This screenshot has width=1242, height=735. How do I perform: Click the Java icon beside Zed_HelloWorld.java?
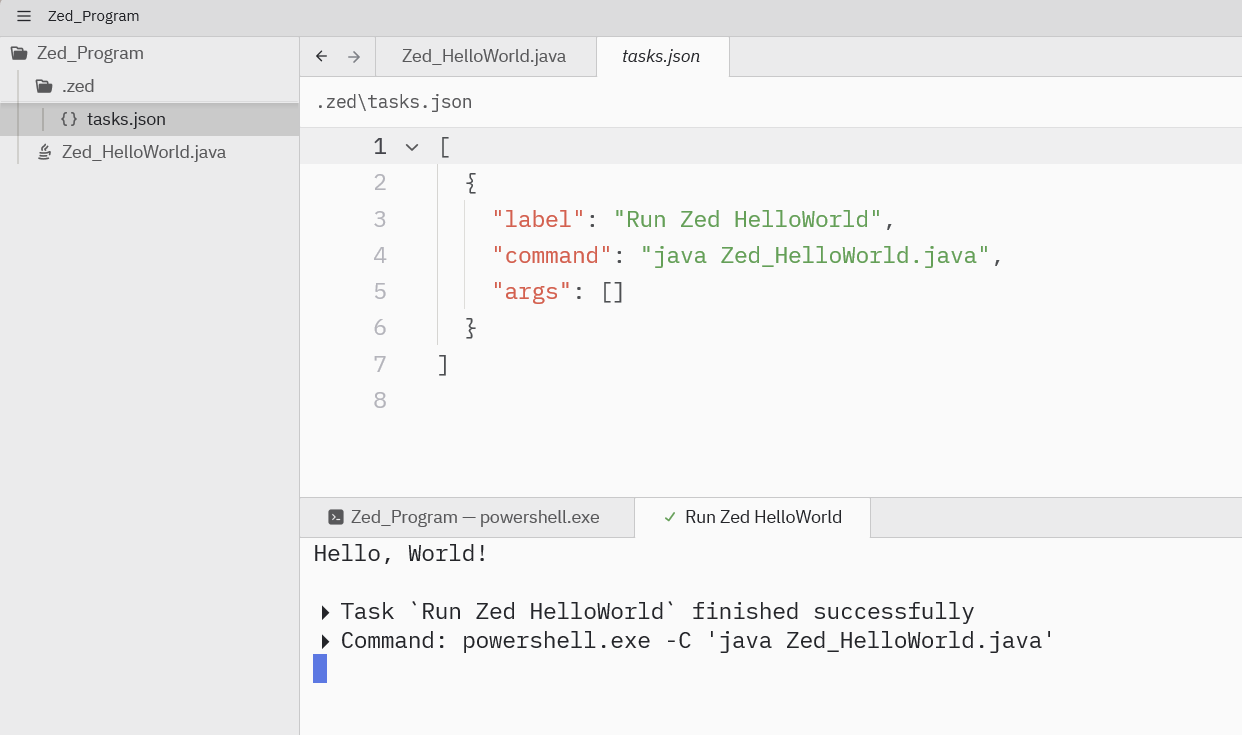pos(44,152)
